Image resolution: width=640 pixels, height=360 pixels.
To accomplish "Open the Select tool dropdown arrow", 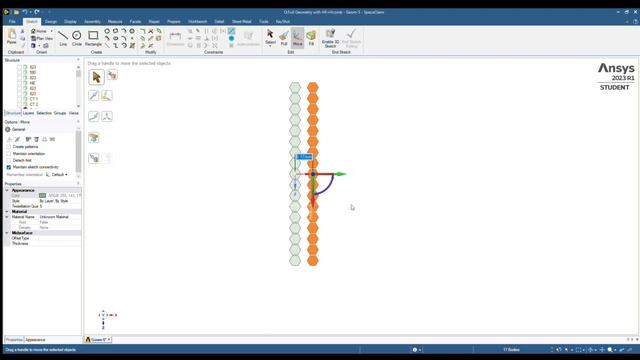I will click(270, 46).
